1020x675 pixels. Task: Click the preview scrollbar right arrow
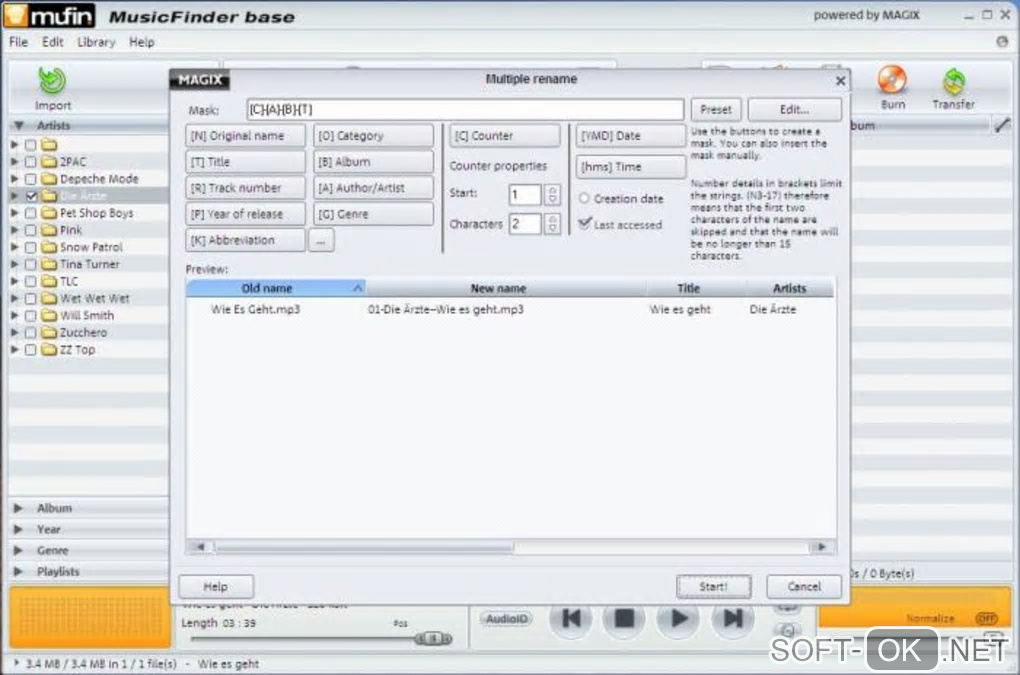[822, 548]
